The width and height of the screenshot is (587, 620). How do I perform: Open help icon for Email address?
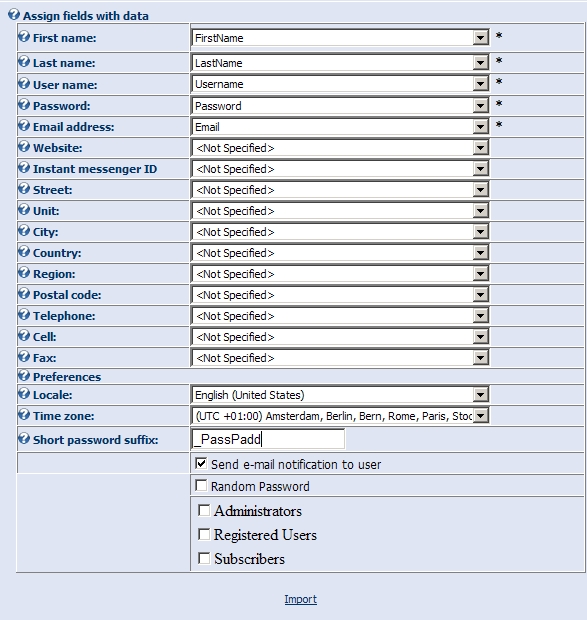point(24,126)
